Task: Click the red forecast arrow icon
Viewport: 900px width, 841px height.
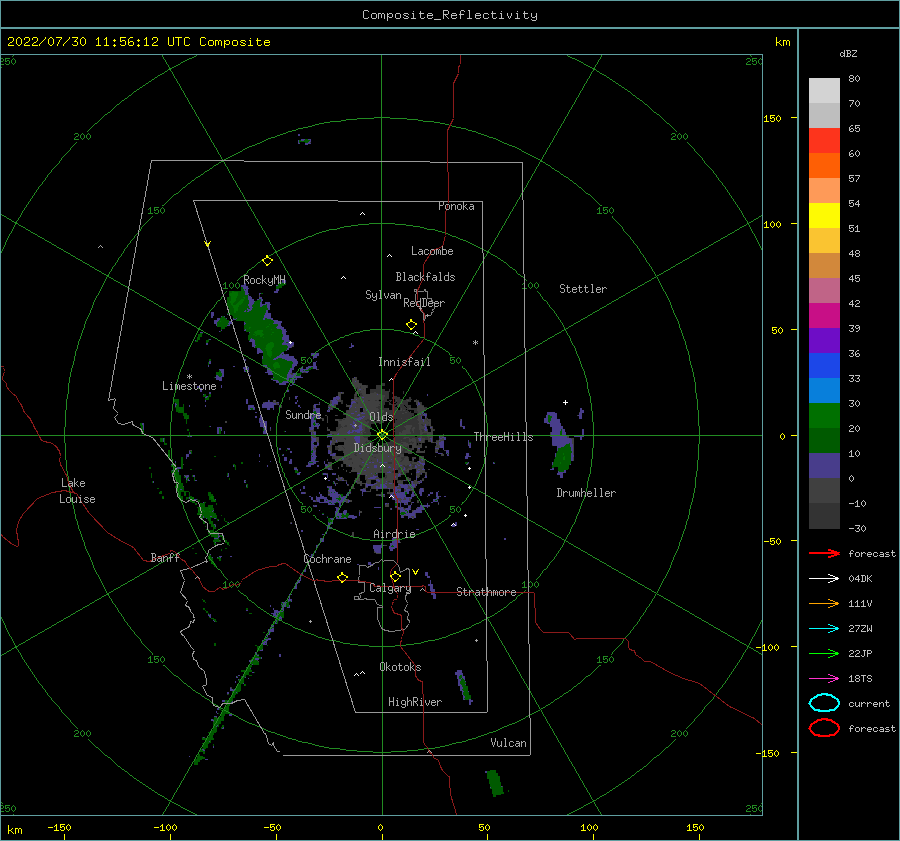Action: [824, 553]
